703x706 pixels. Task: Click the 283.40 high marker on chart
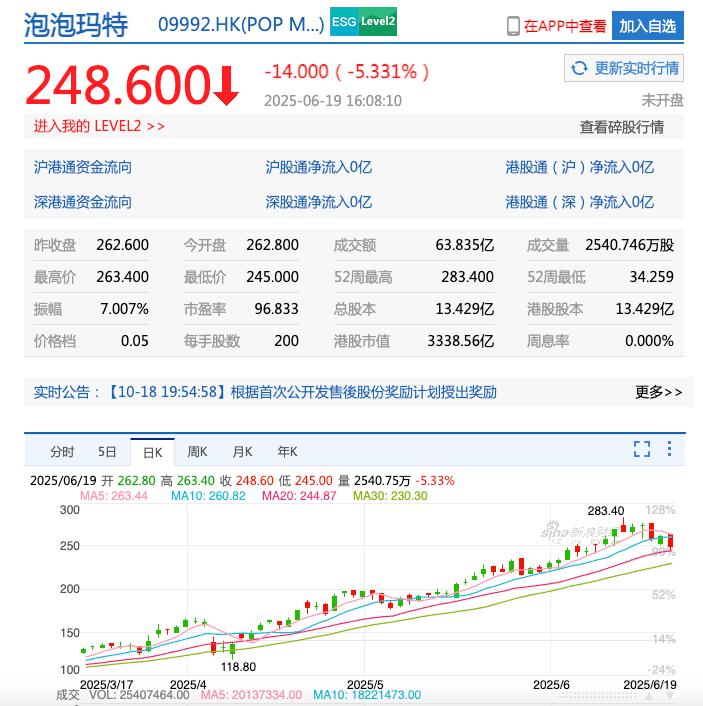(606, 511)
